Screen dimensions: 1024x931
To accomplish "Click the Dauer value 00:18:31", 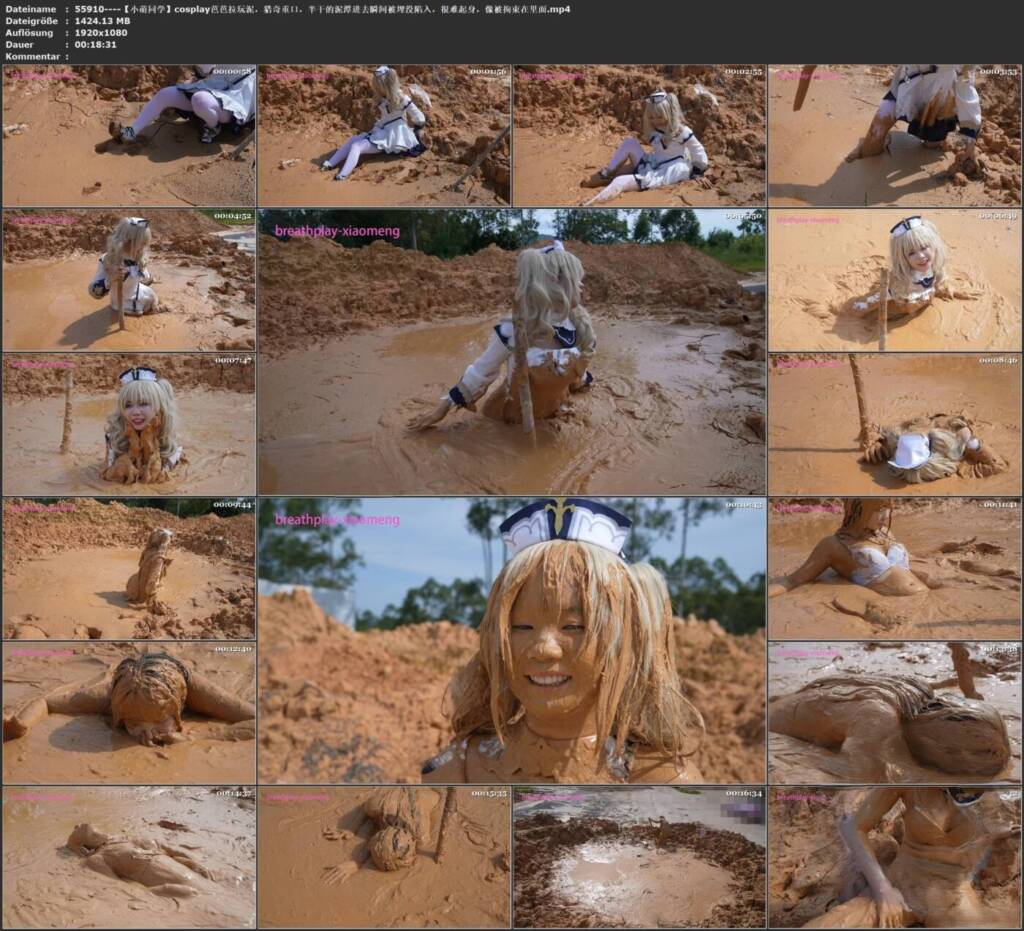I will pyautogui.click(x=95, y=44).
